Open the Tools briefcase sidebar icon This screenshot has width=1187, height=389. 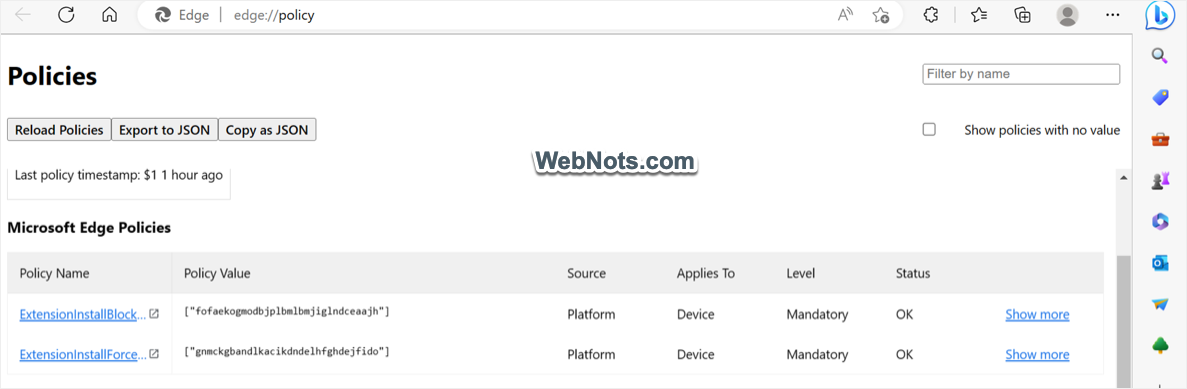[x=1160, y=138]
